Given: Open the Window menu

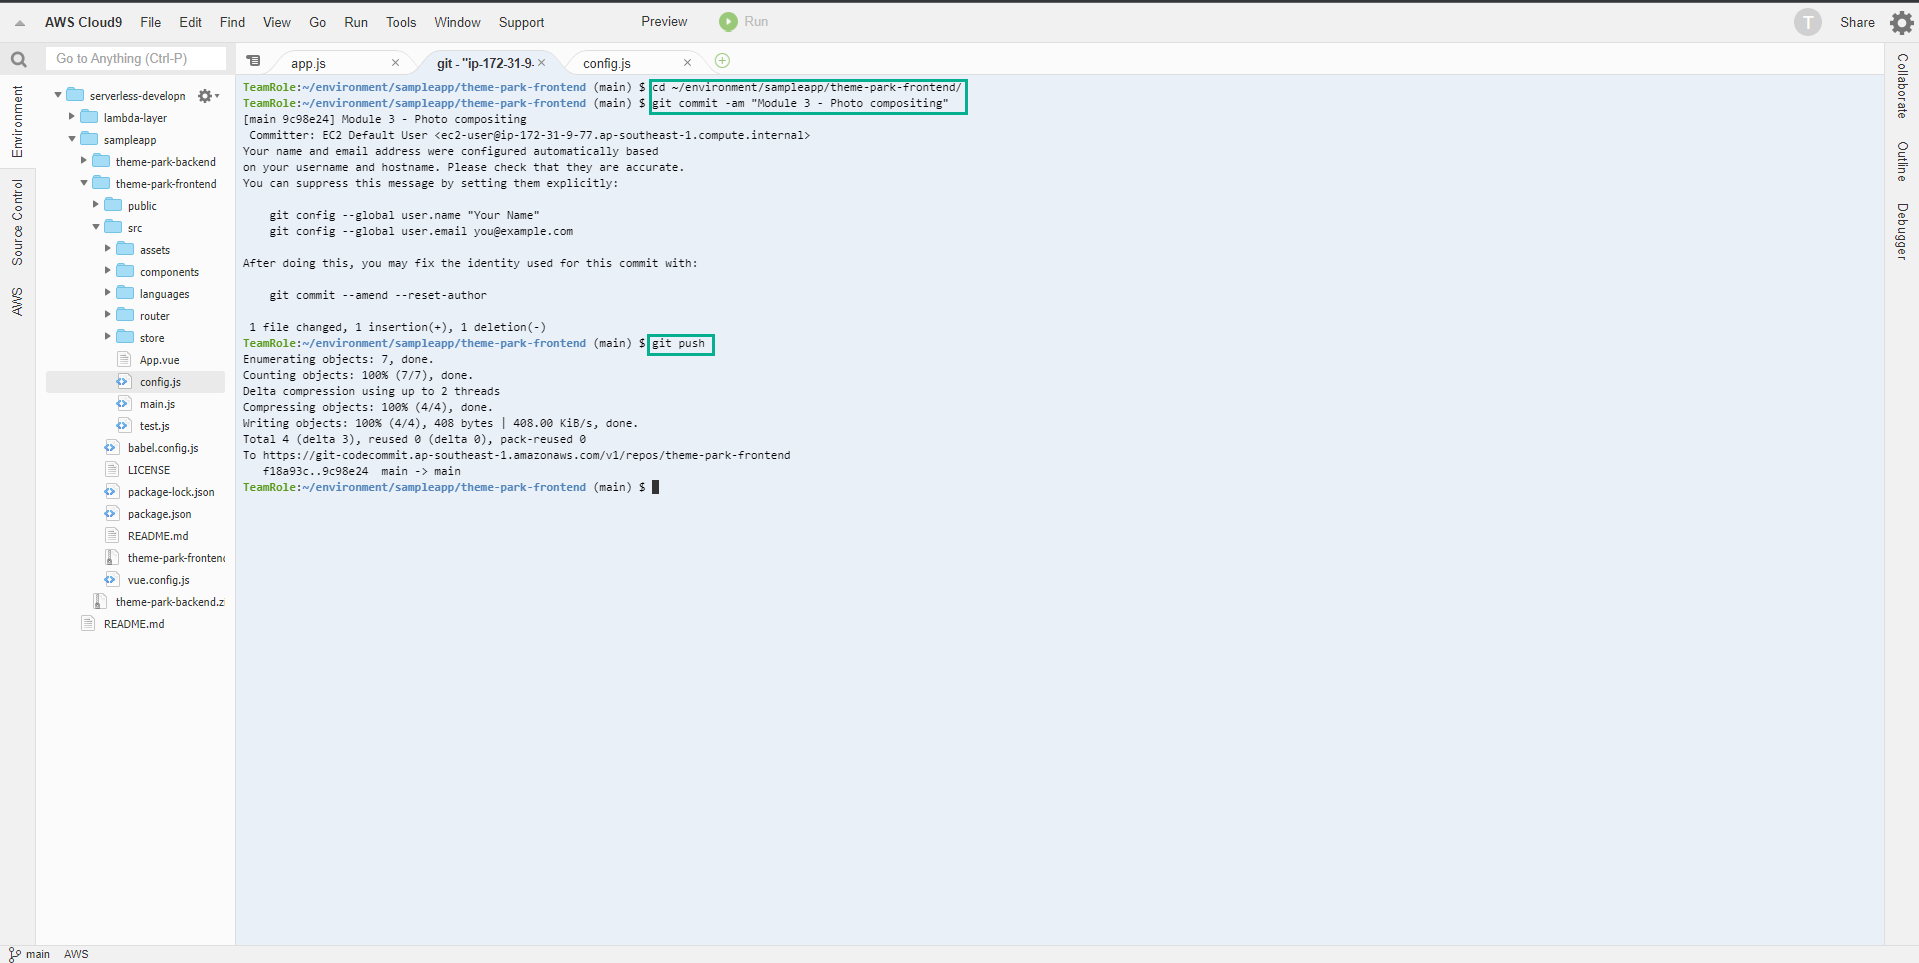Looking at the screenshot, I should [x=457, y=22].
